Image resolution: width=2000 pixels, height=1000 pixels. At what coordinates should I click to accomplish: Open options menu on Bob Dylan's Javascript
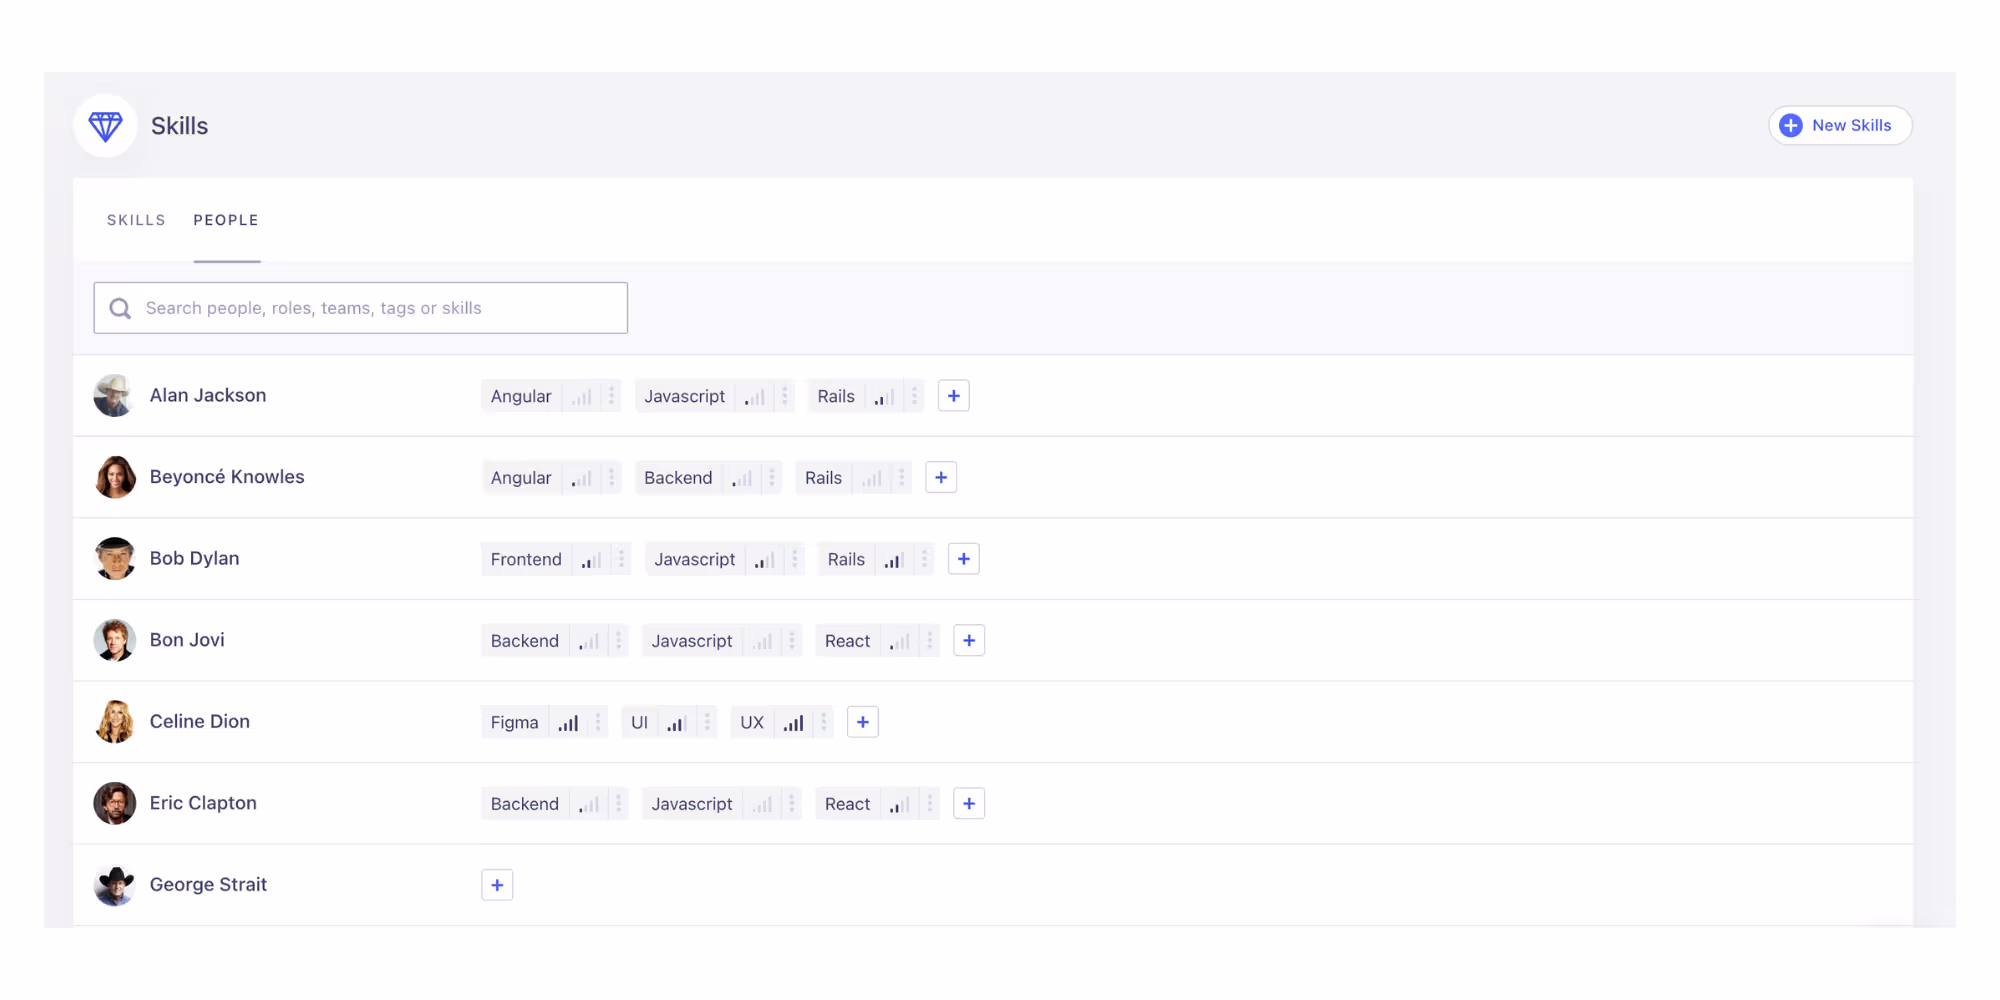(x=795, y=559)
